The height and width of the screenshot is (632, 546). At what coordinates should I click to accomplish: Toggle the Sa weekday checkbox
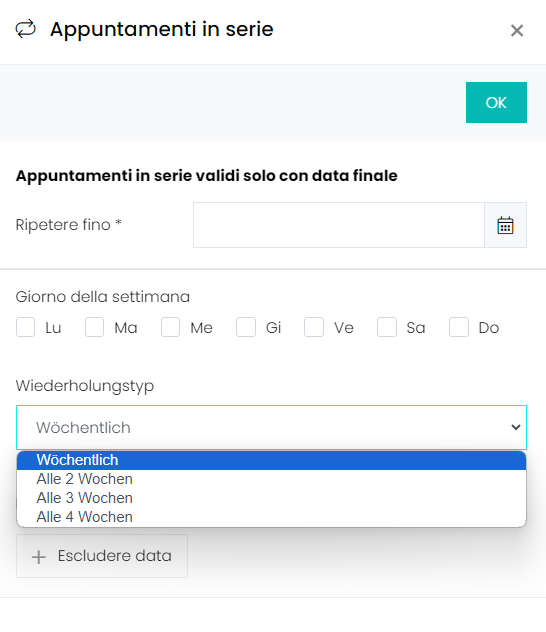coord(387,327)
